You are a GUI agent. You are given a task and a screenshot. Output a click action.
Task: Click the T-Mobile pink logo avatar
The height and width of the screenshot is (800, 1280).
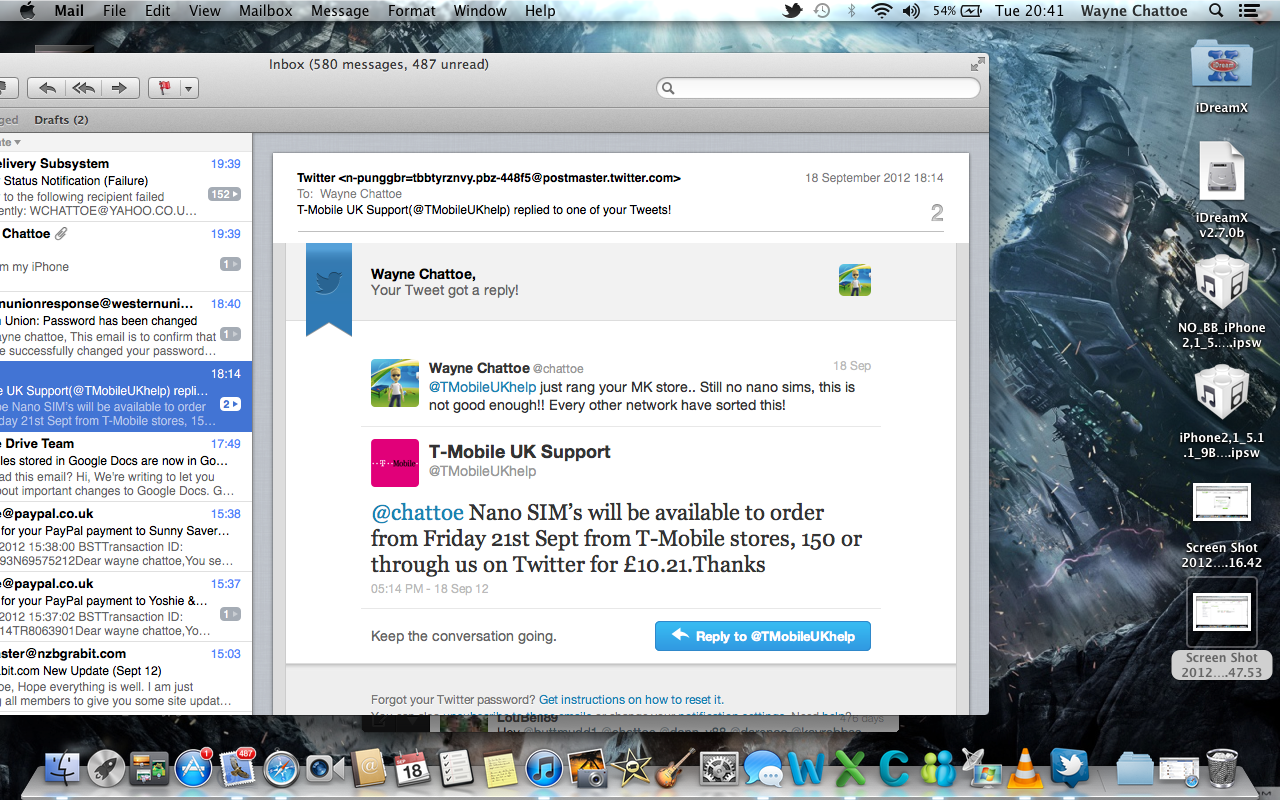point(395,463)
